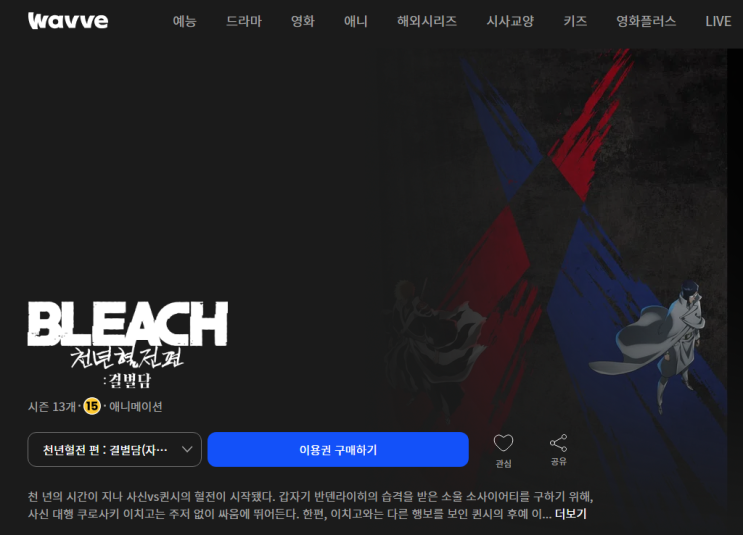Select the 영화 menu item
This screenshot has height=535, width=743.
(302, 21)
